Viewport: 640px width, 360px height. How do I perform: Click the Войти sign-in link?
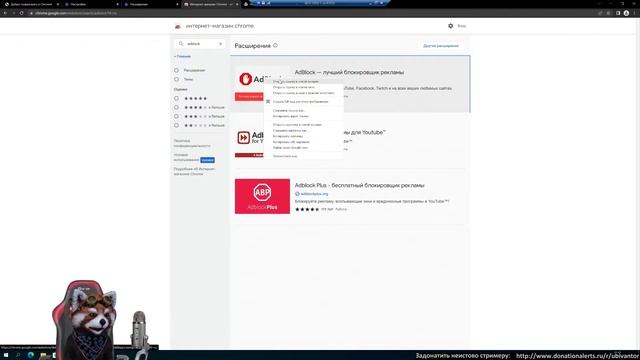[x=462, y=26]
